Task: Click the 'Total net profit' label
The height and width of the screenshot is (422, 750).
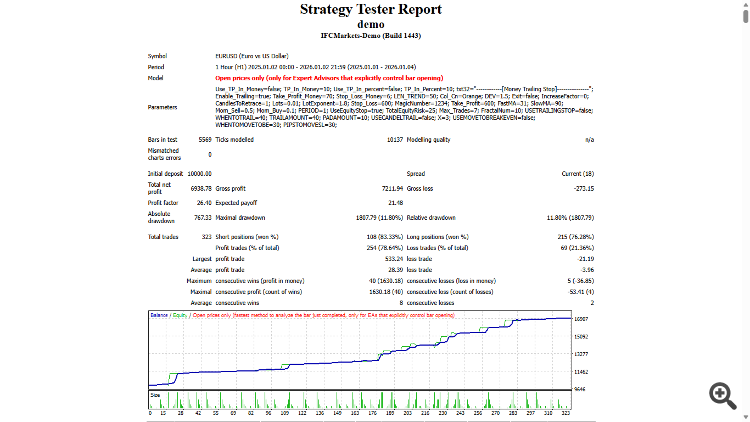Action: (x=159, y=188)
